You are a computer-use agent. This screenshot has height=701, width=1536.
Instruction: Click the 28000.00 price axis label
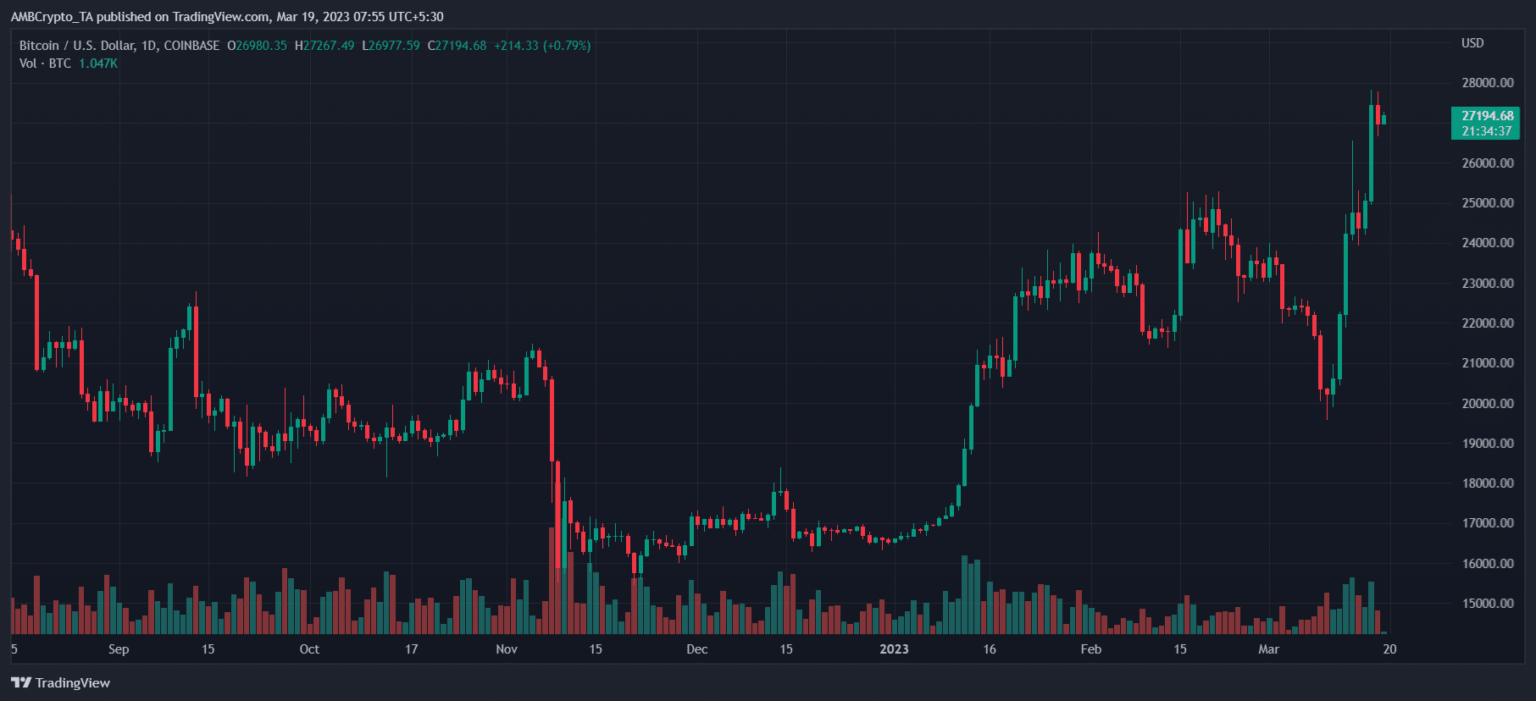point(1484,83)
